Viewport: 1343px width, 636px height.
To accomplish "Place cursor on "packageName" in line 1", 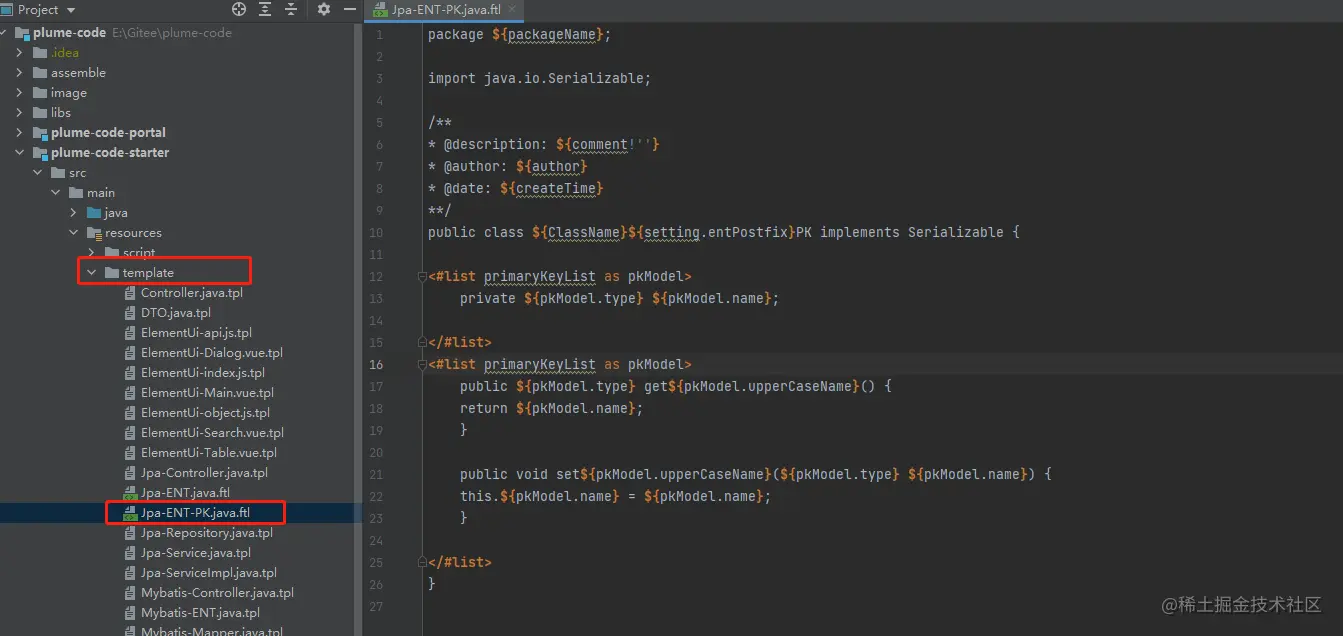I will coord(552,35).
